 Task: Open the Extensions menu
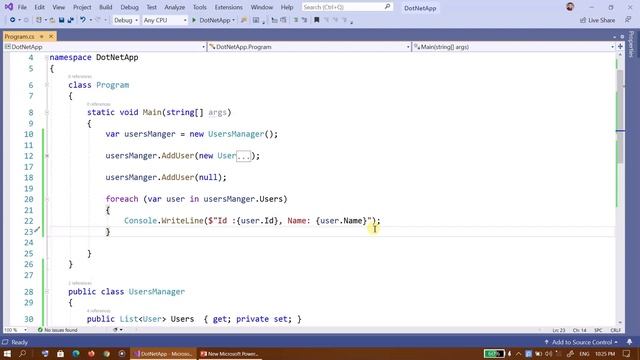(x=229, y=7)
